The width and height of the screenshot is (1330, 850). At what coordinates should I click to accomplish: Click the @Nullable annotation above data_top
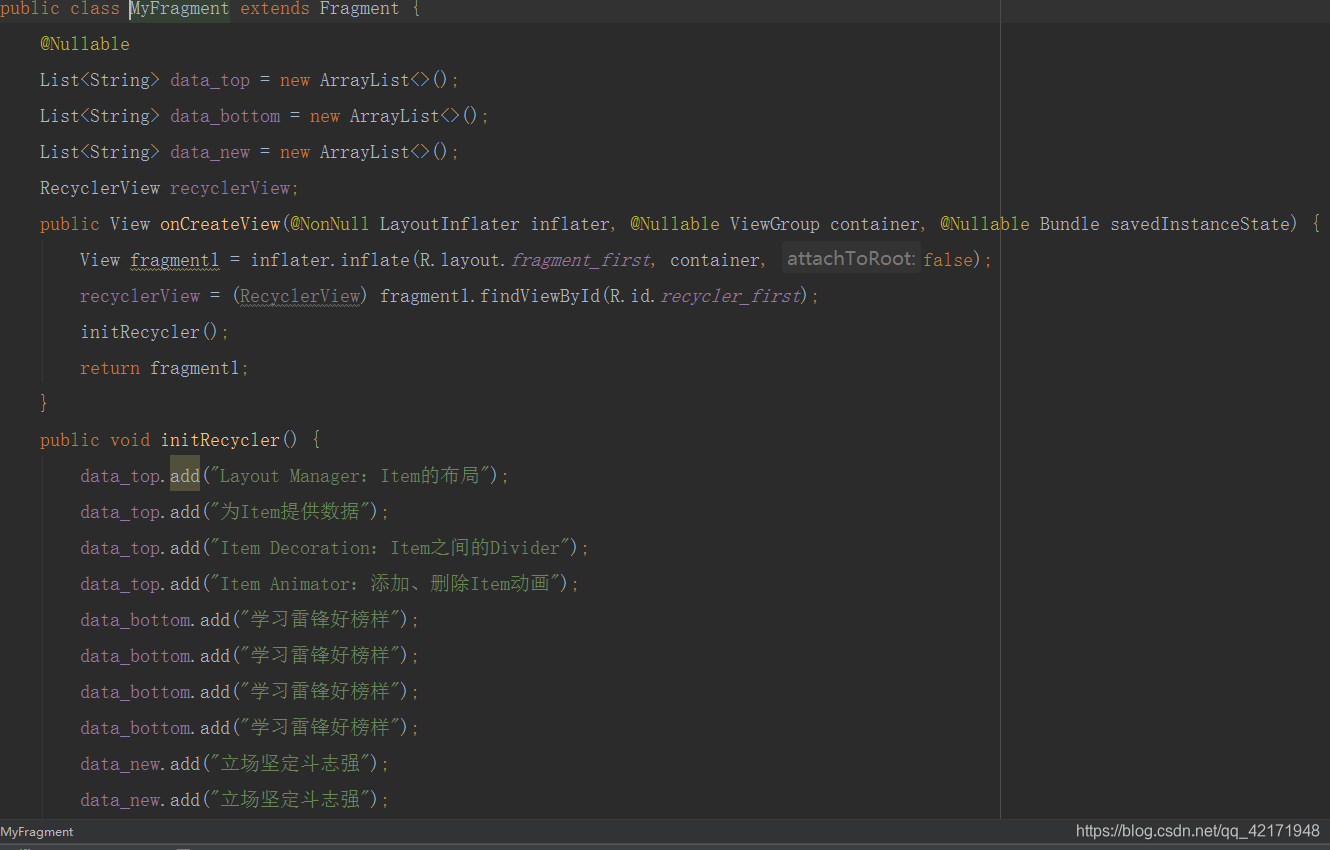pyautogui.click(x=85, y=44)
